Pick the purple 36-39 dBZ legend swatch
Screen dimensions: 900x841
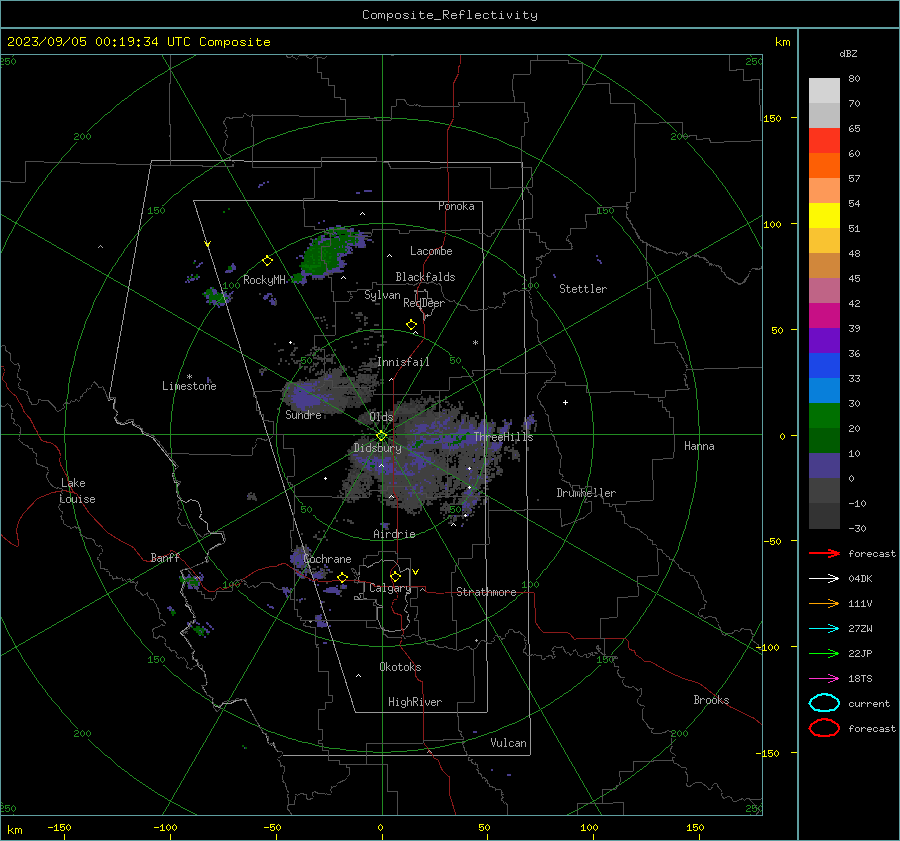(824, 340)
